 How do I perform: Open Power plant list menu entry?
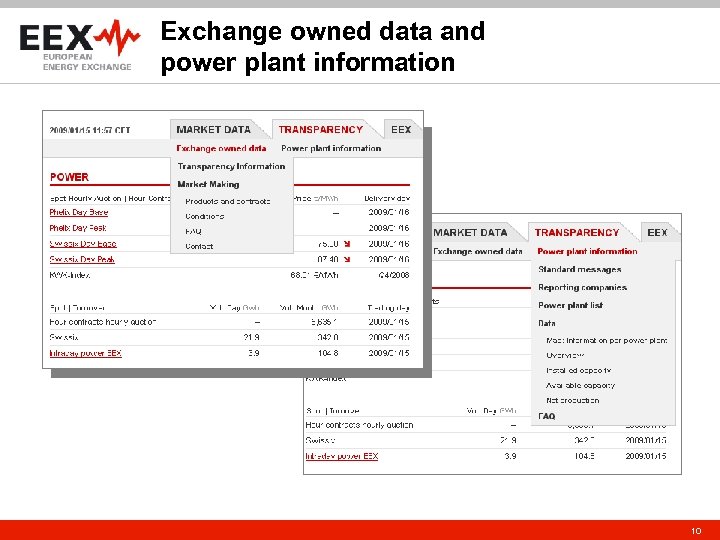click(570, 305)
